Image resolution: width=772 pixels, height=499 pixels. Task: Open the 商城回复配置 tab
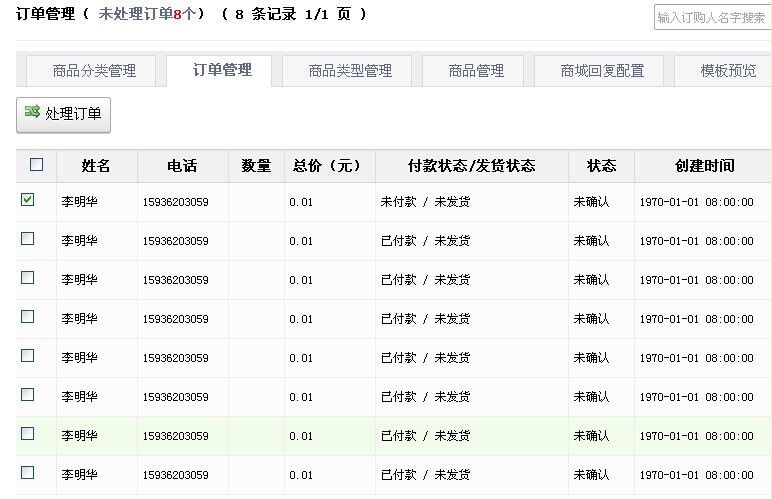click(602, 71)
